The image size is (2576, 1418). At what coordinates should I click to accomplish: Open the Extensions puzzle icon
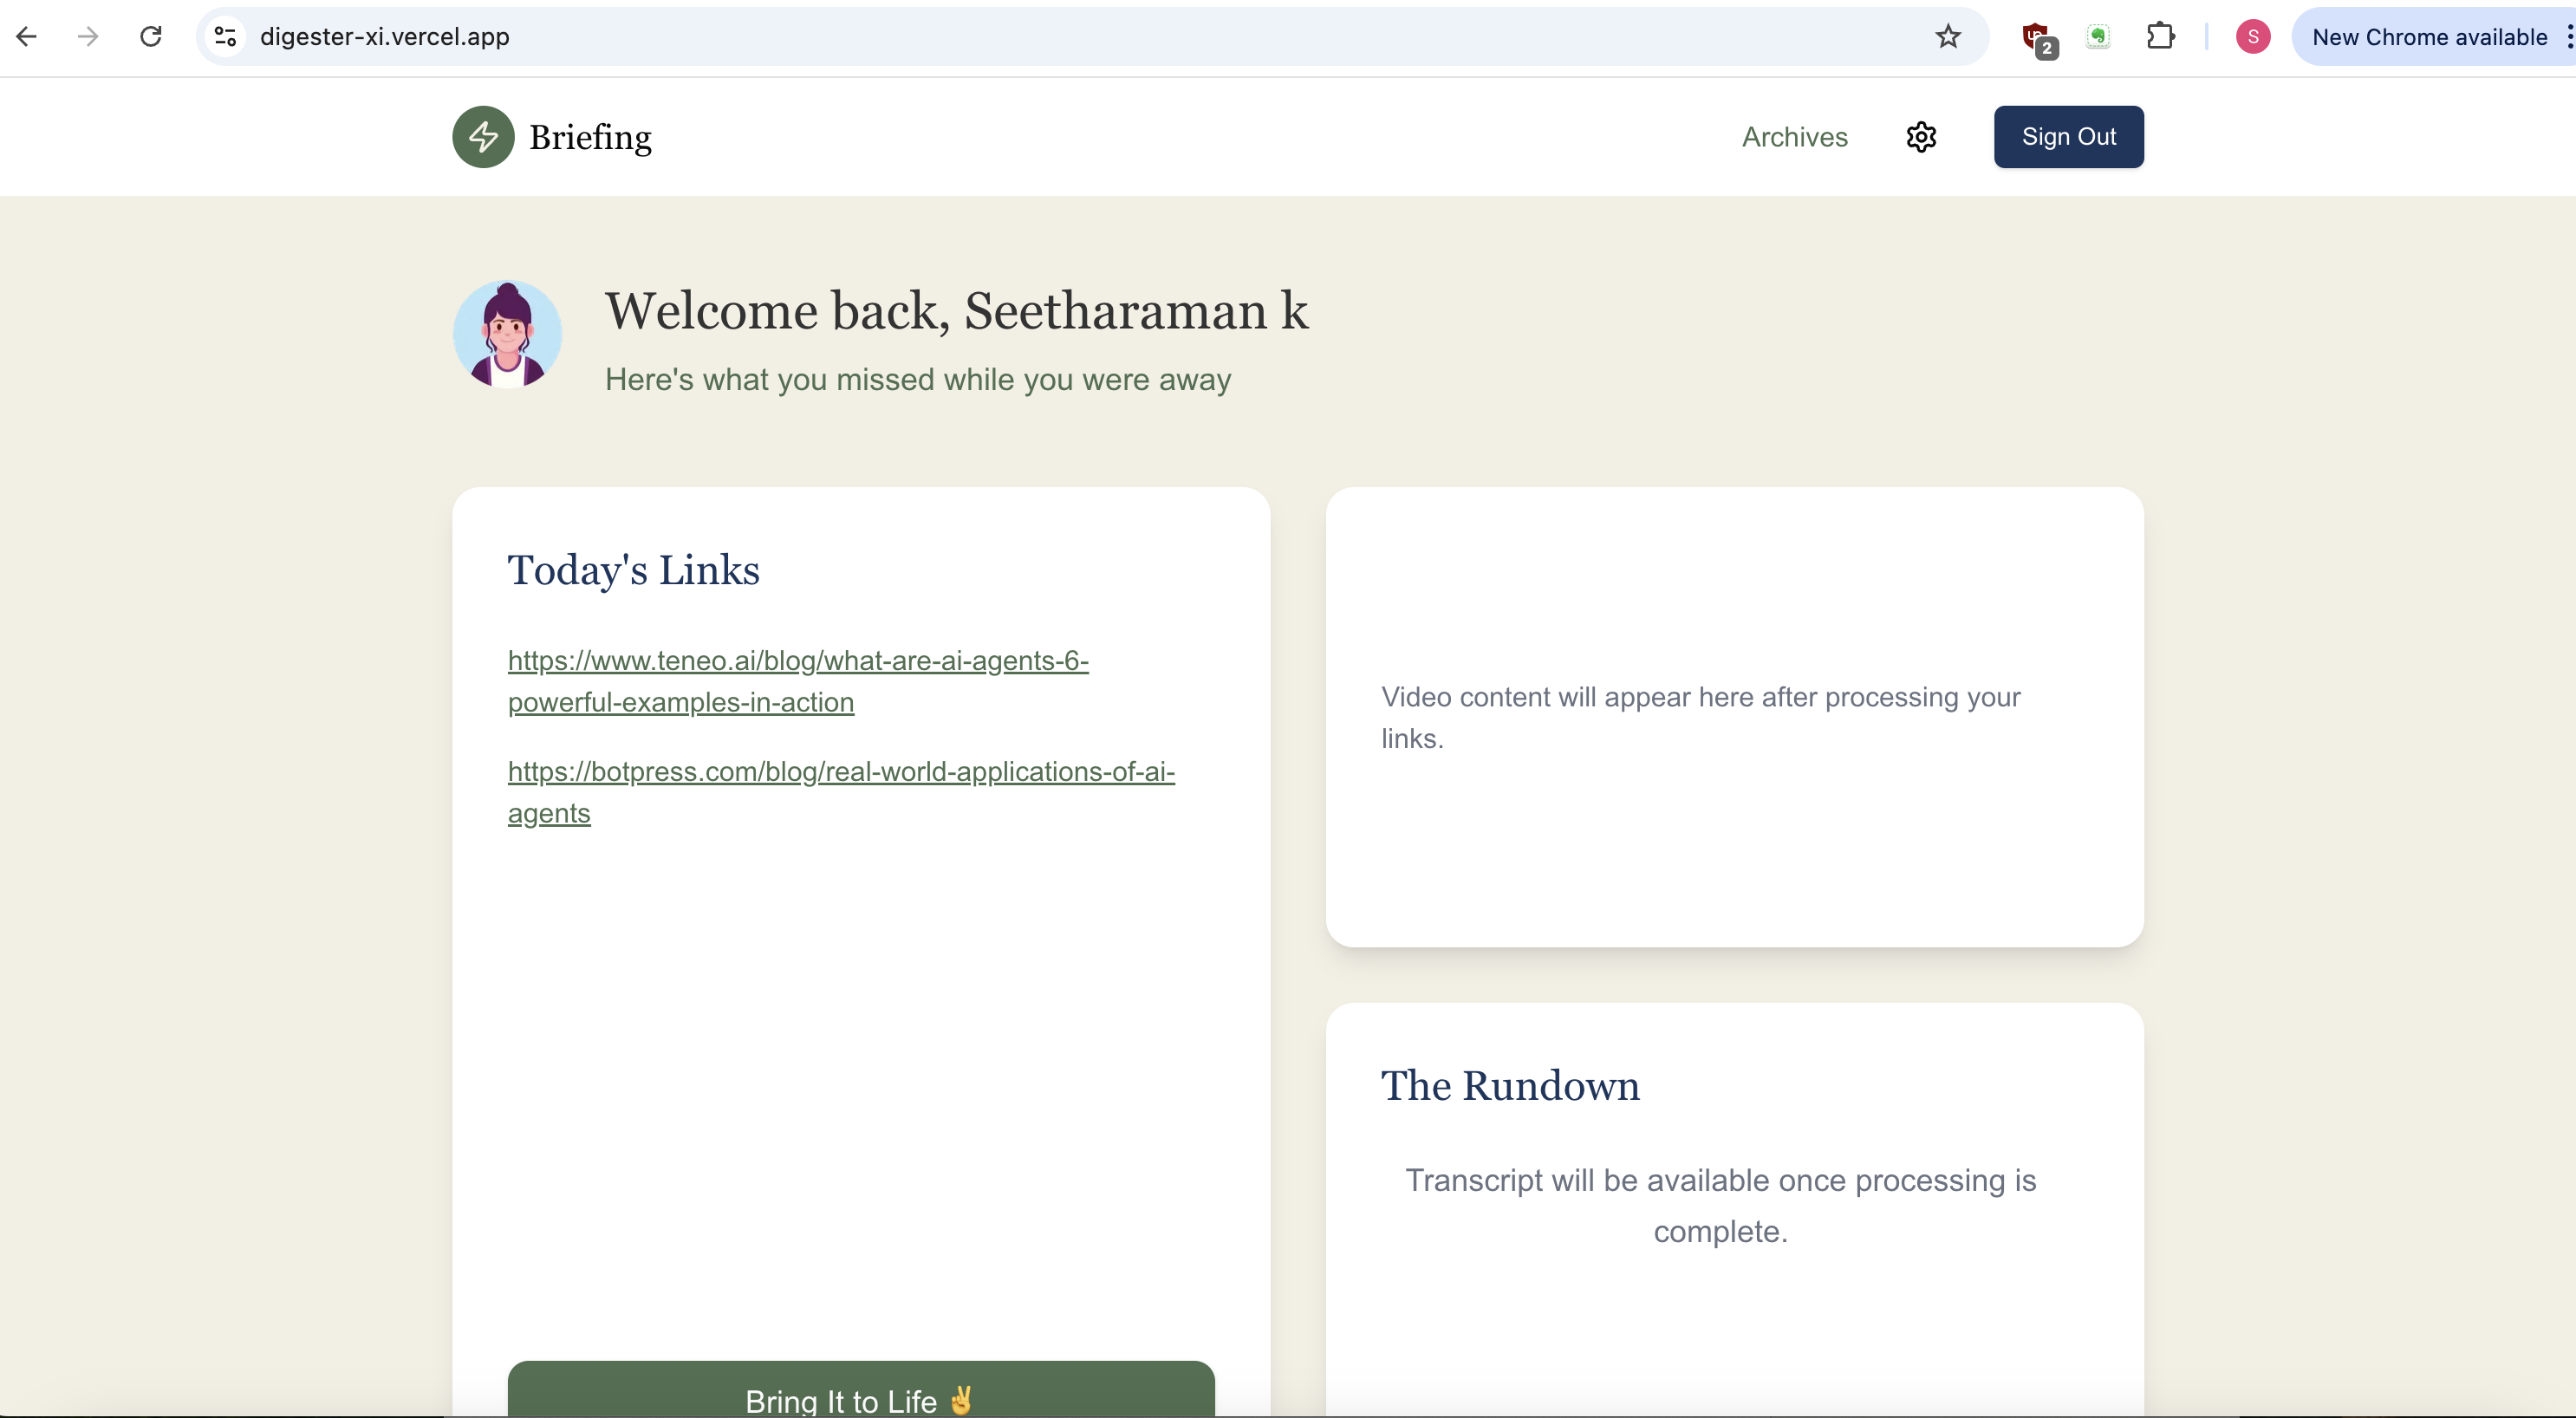[x=2160, y=37]
